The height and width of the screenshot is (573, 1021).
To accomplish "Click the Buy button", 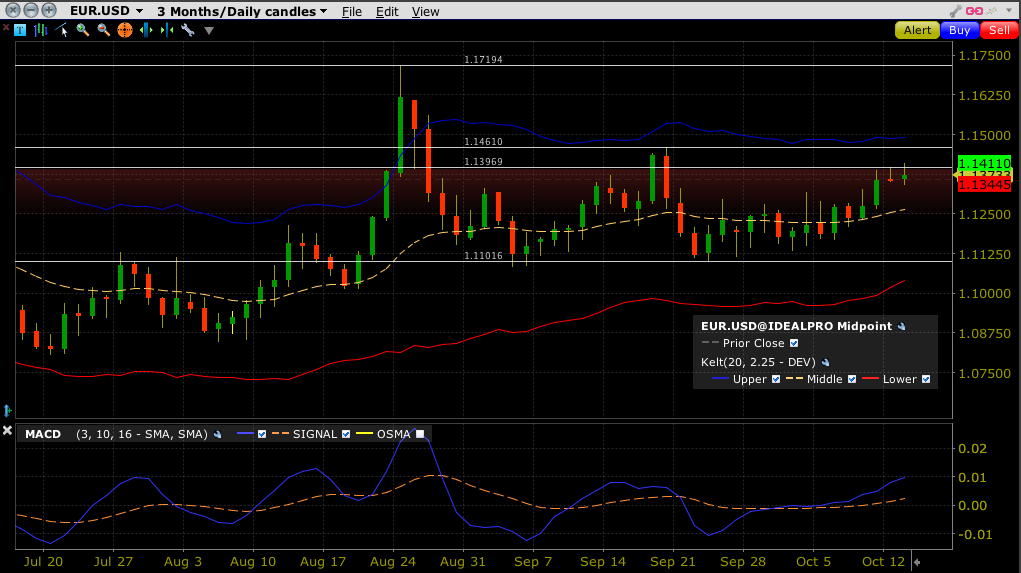I will pyautogui.click(x=959, y=30).
